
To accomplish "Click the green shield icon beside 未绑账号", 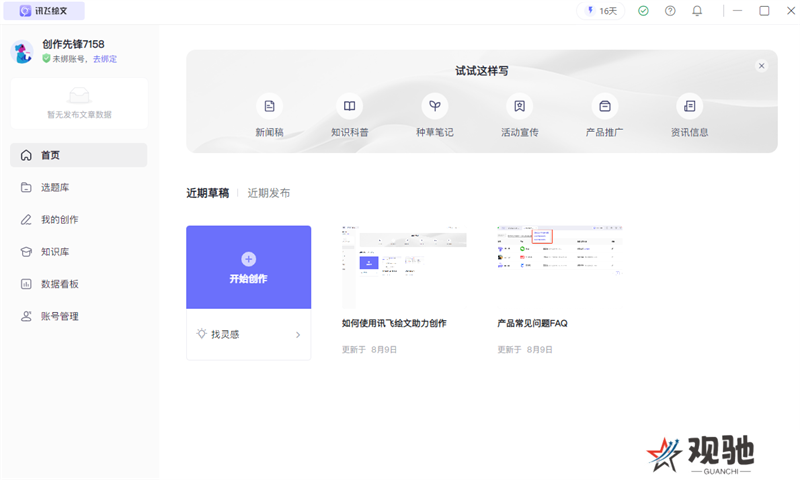I will 46,59.
